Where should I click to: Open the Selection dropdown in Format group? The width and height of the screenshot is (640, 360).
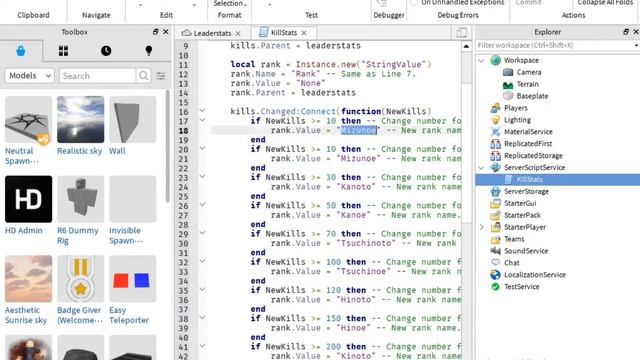point(230,4)
